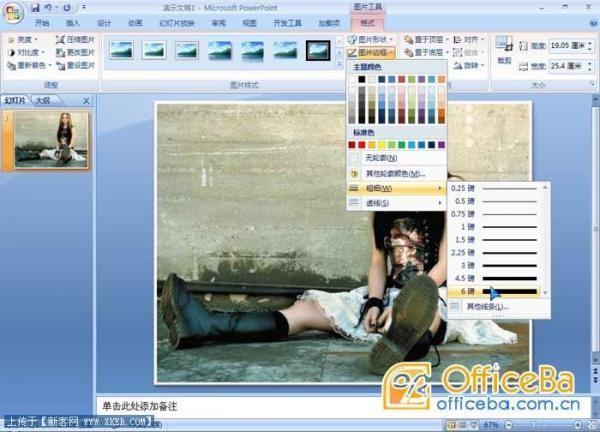Click the Save icon in quick access toolbar

point(35,7)
